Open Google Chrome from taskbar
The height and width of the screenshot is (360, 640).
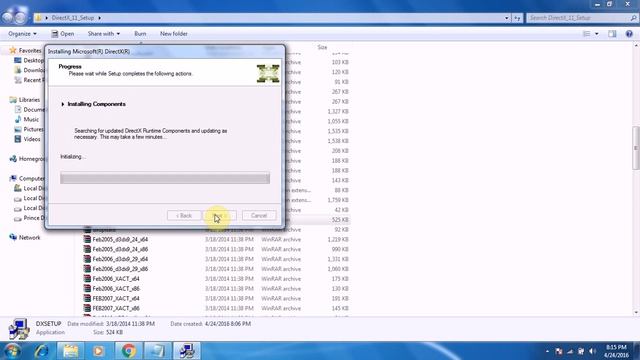pos(128,351)
